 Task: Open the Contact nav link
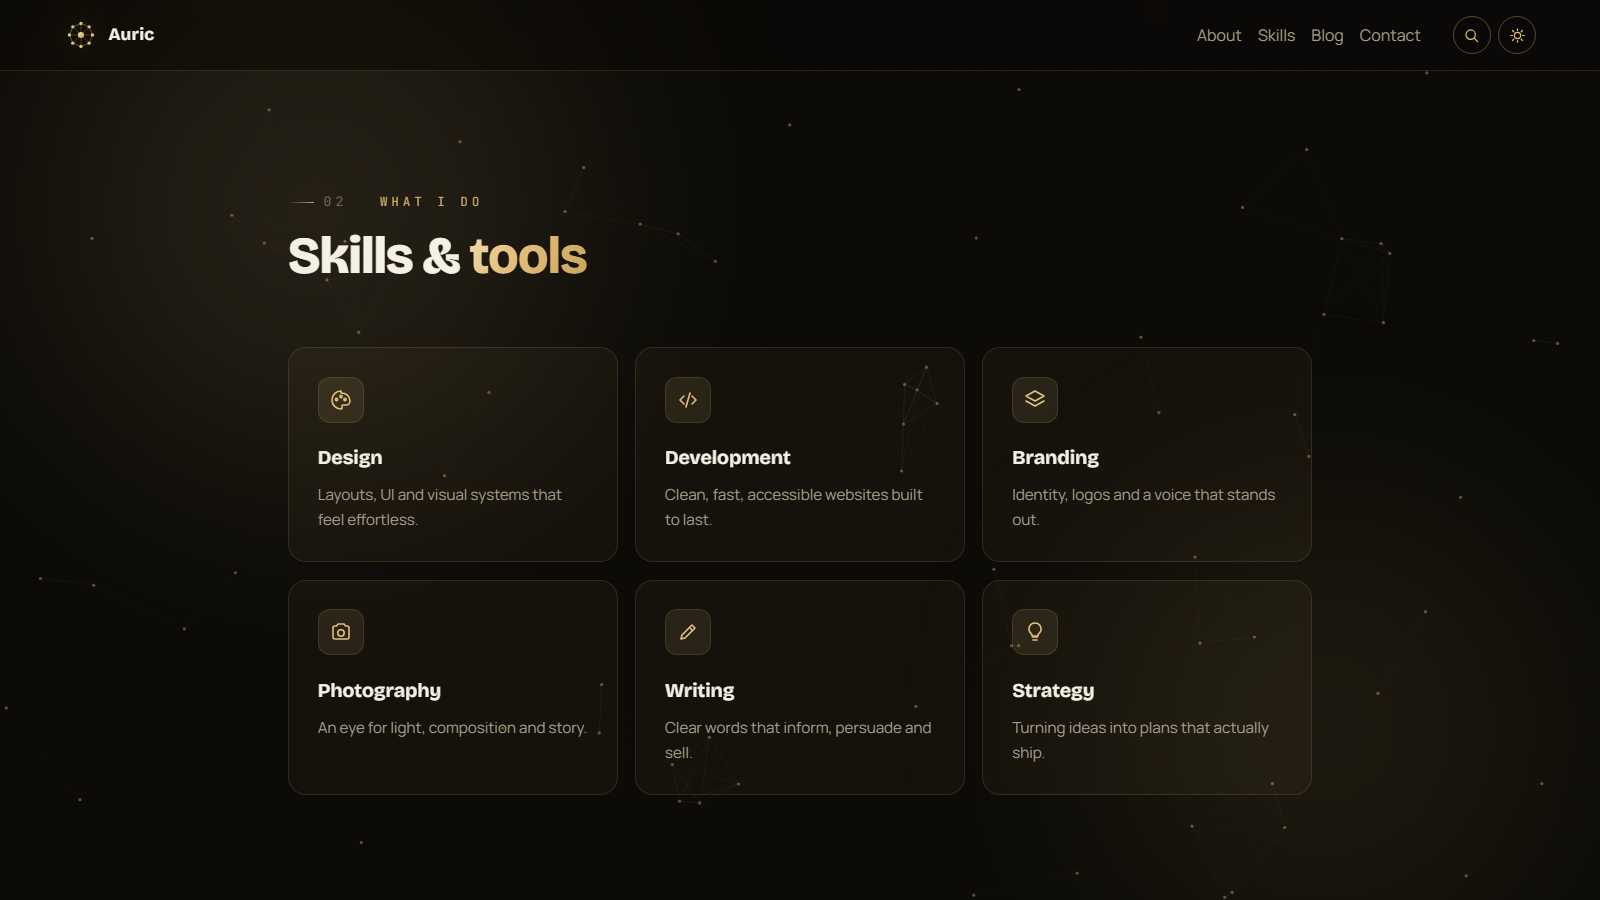coord(1389,35)
